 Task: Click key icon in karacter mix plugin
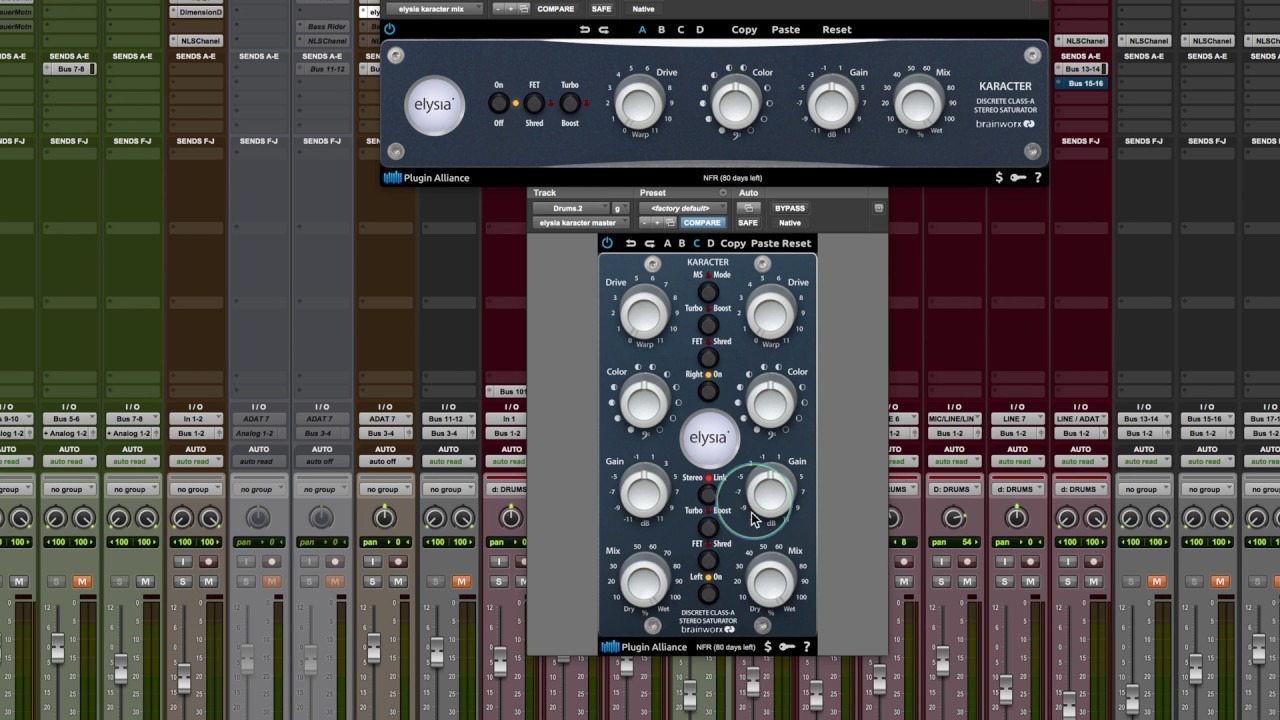tap(1018, 178)
